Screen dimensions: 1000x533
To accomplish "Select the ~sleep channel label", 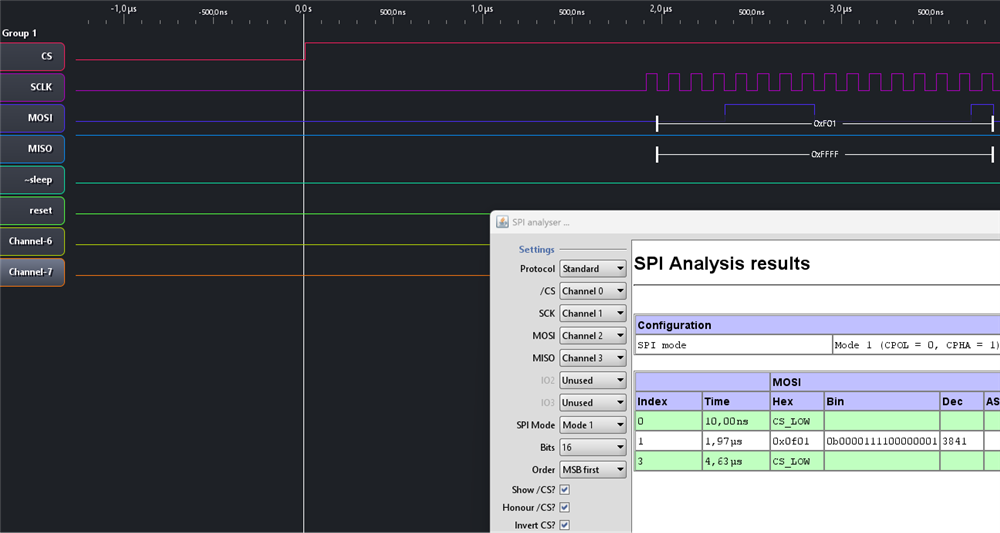I will [x=32, y=180].
